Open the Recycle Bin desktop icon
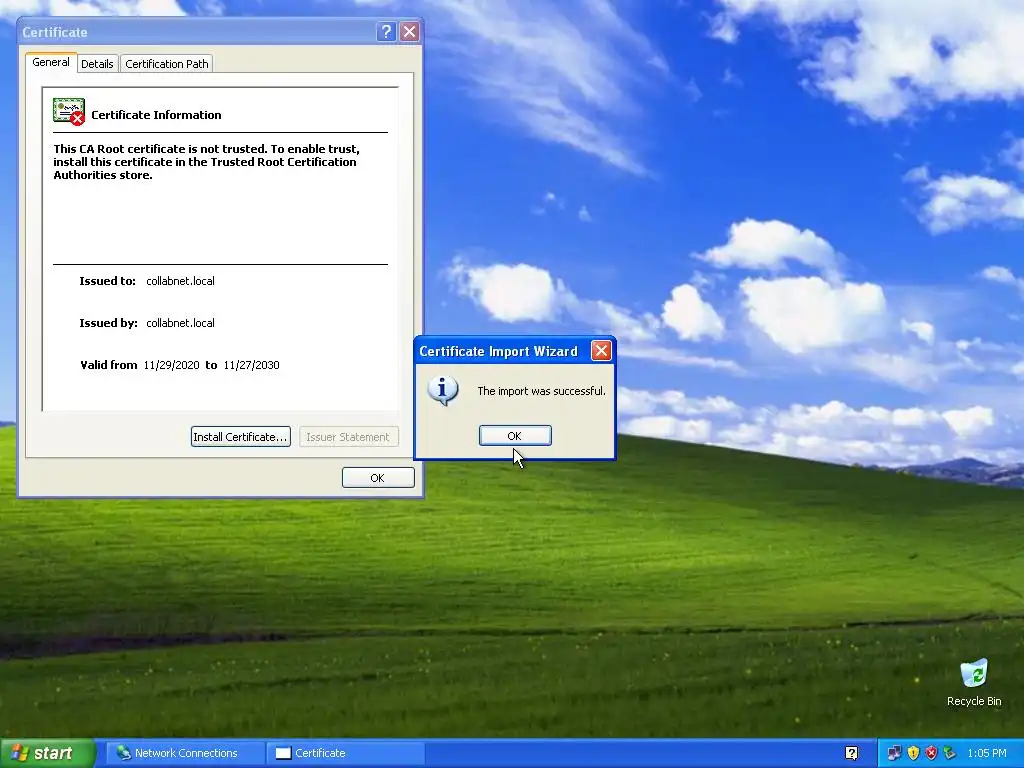Image resolution: width=1024 pixels, height=768 pixels. (x=974, y=683)
